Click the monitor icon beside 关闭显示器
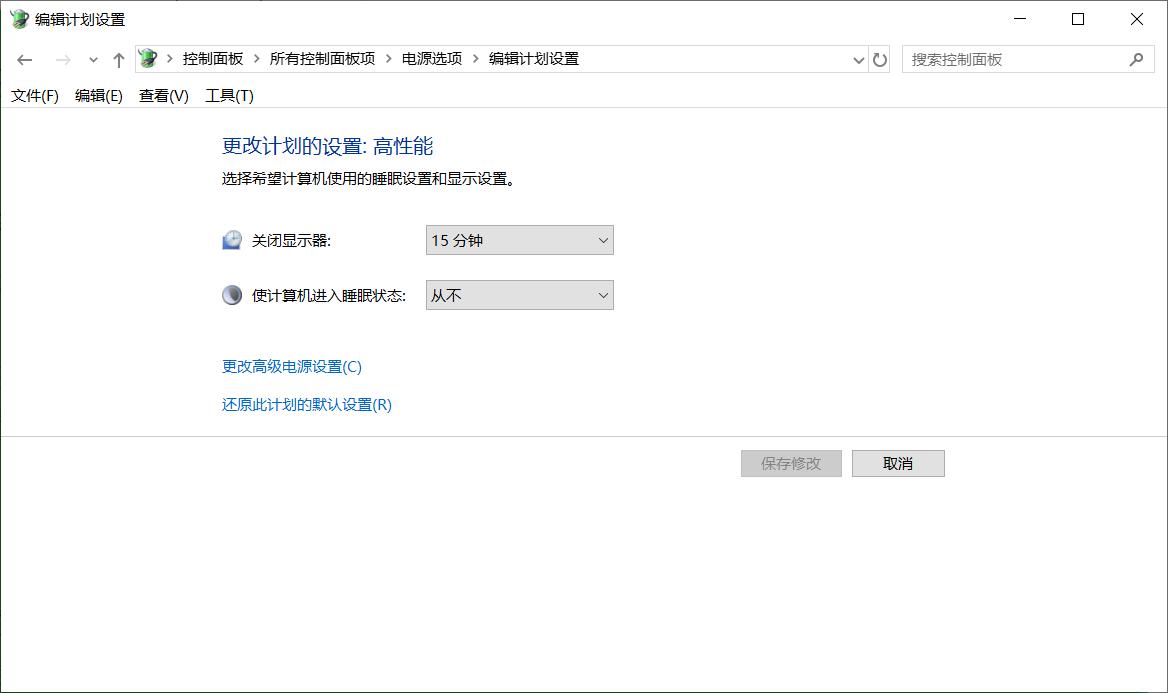1168x693 pixels. click(232, 239)
